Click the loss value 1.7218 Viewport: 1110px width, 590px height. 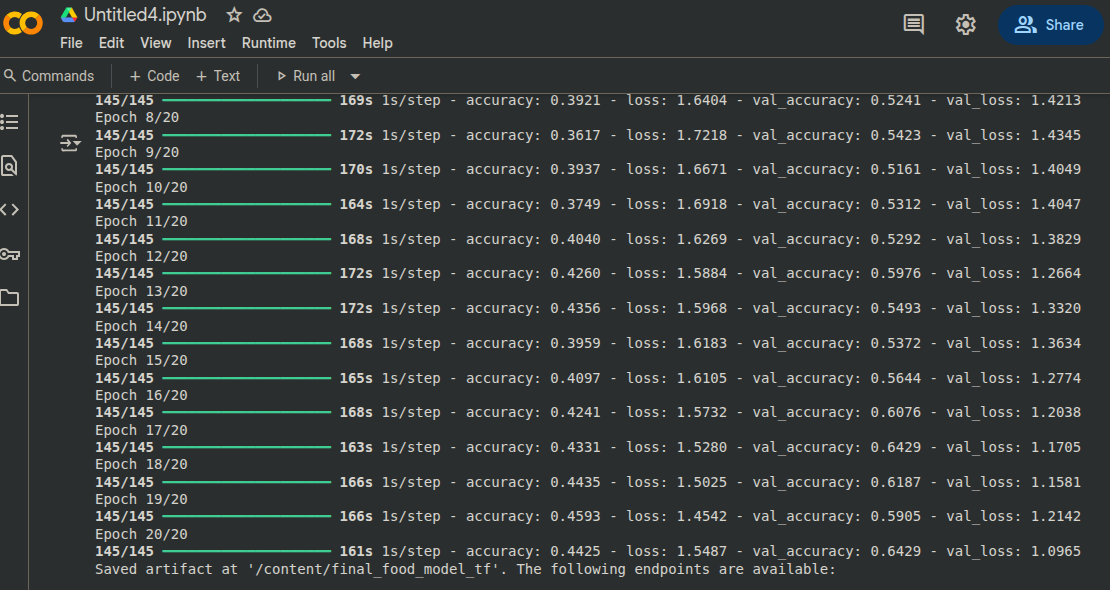pos(702,135)
